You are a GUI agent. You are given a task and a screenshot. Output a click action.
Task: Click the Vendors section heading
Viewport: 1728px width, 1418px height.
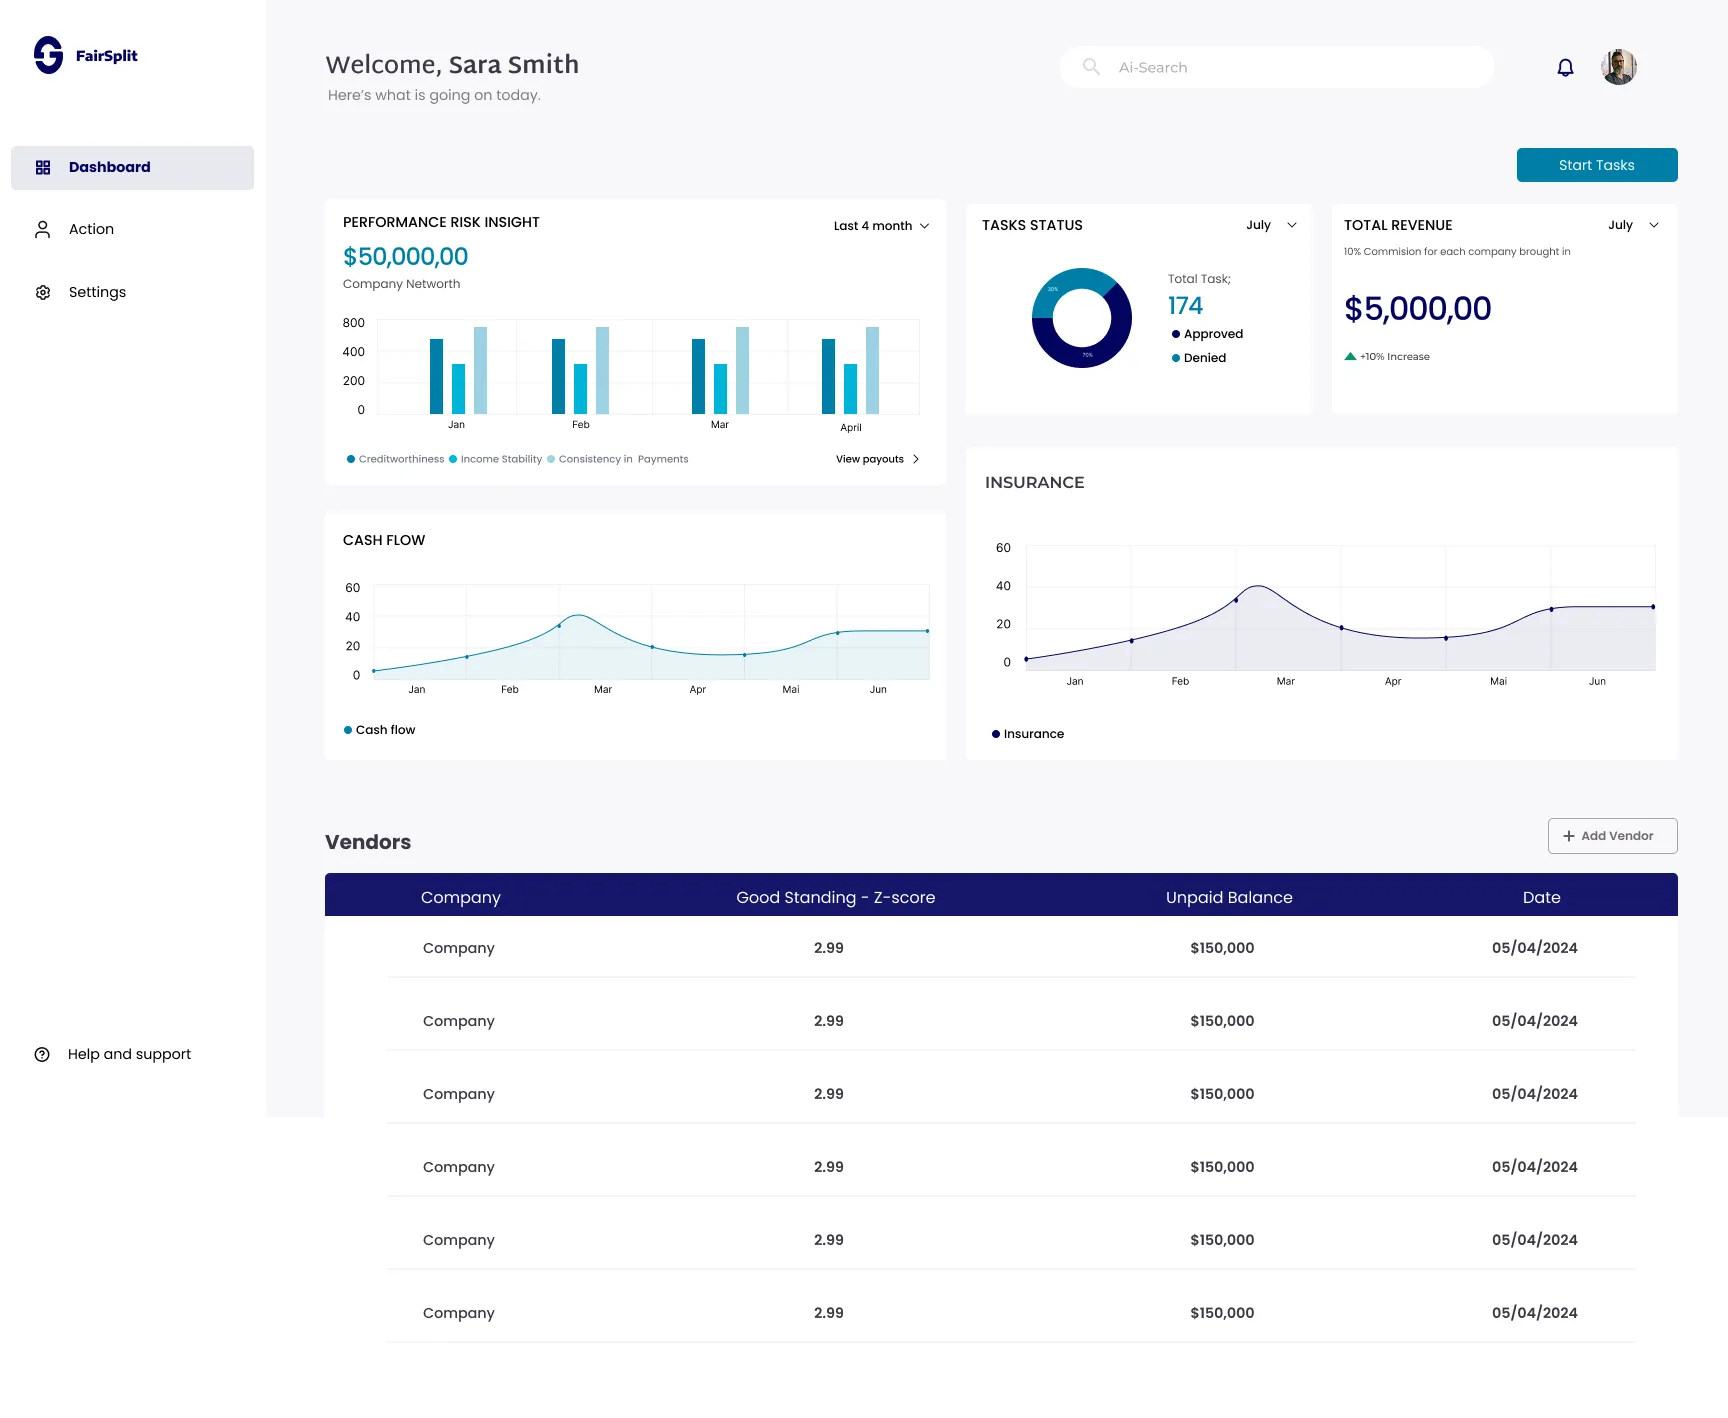(x=368, y=842)
